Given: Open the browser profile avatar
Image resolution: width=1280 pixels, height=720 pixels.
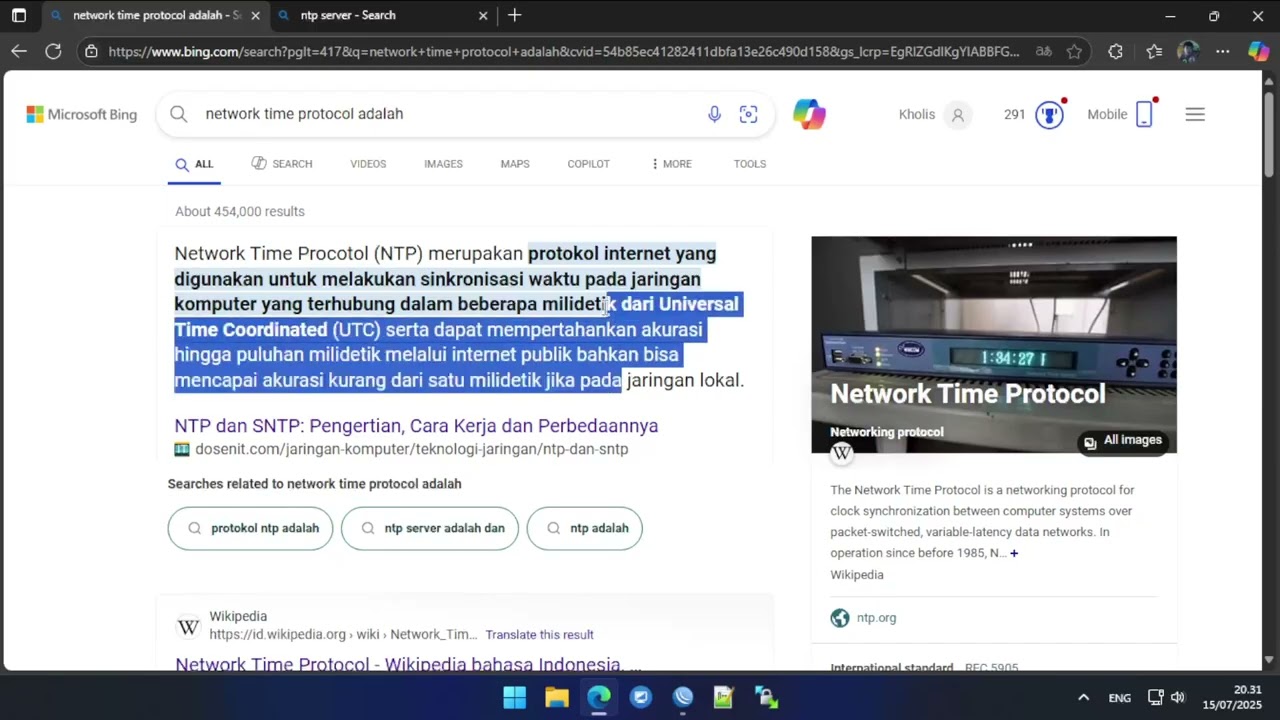Looking at the screenshot, I should tap(1188, 52).
